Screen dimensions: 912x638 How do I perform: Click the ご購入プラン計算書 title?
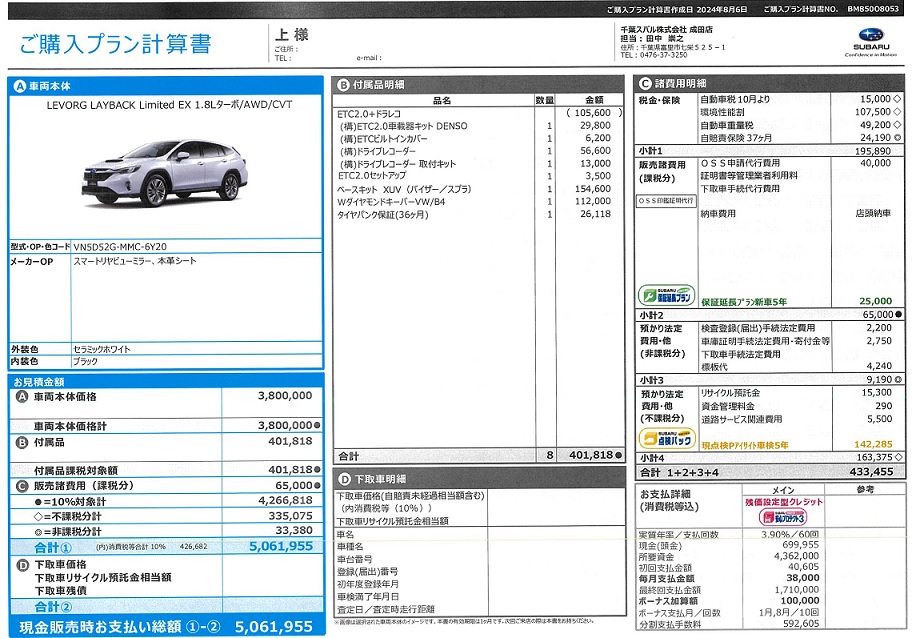click(115, 44)
